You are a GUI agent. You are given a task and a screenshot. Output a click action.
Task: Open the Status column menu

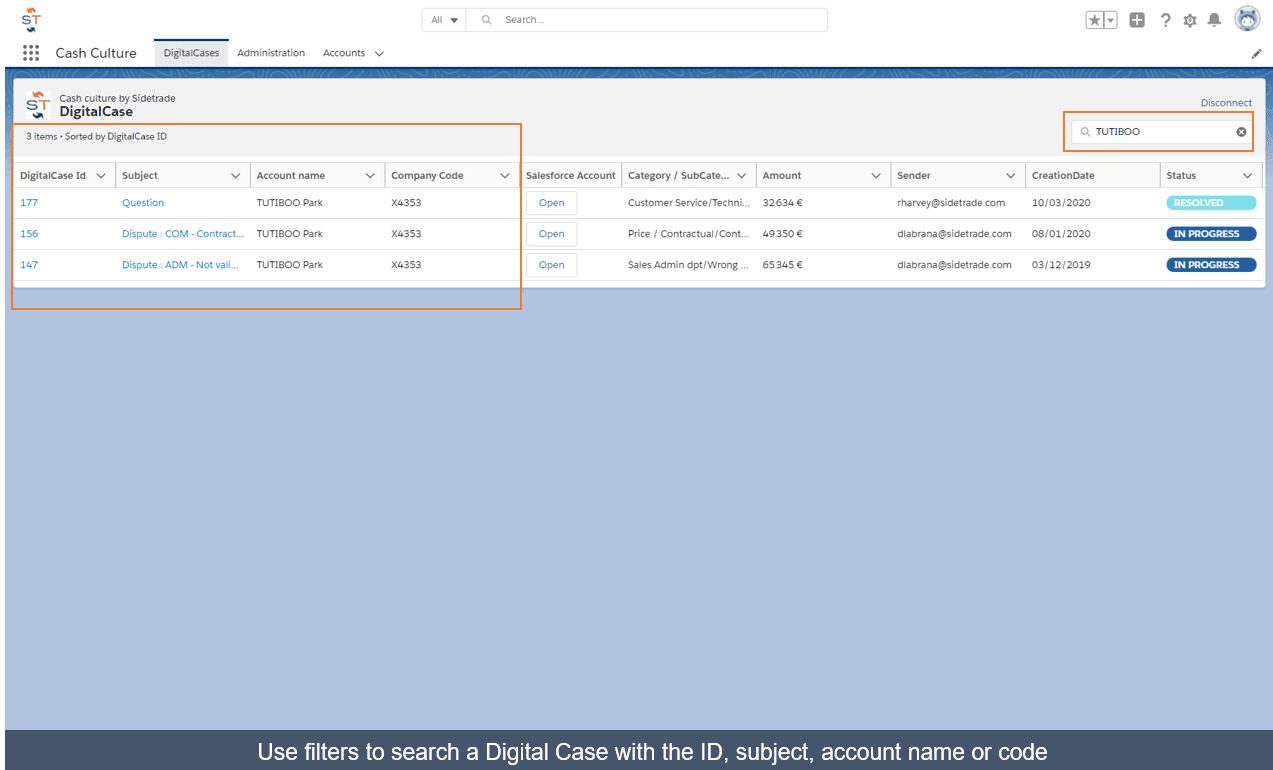pyautogui.click(x=1248, y=176)
